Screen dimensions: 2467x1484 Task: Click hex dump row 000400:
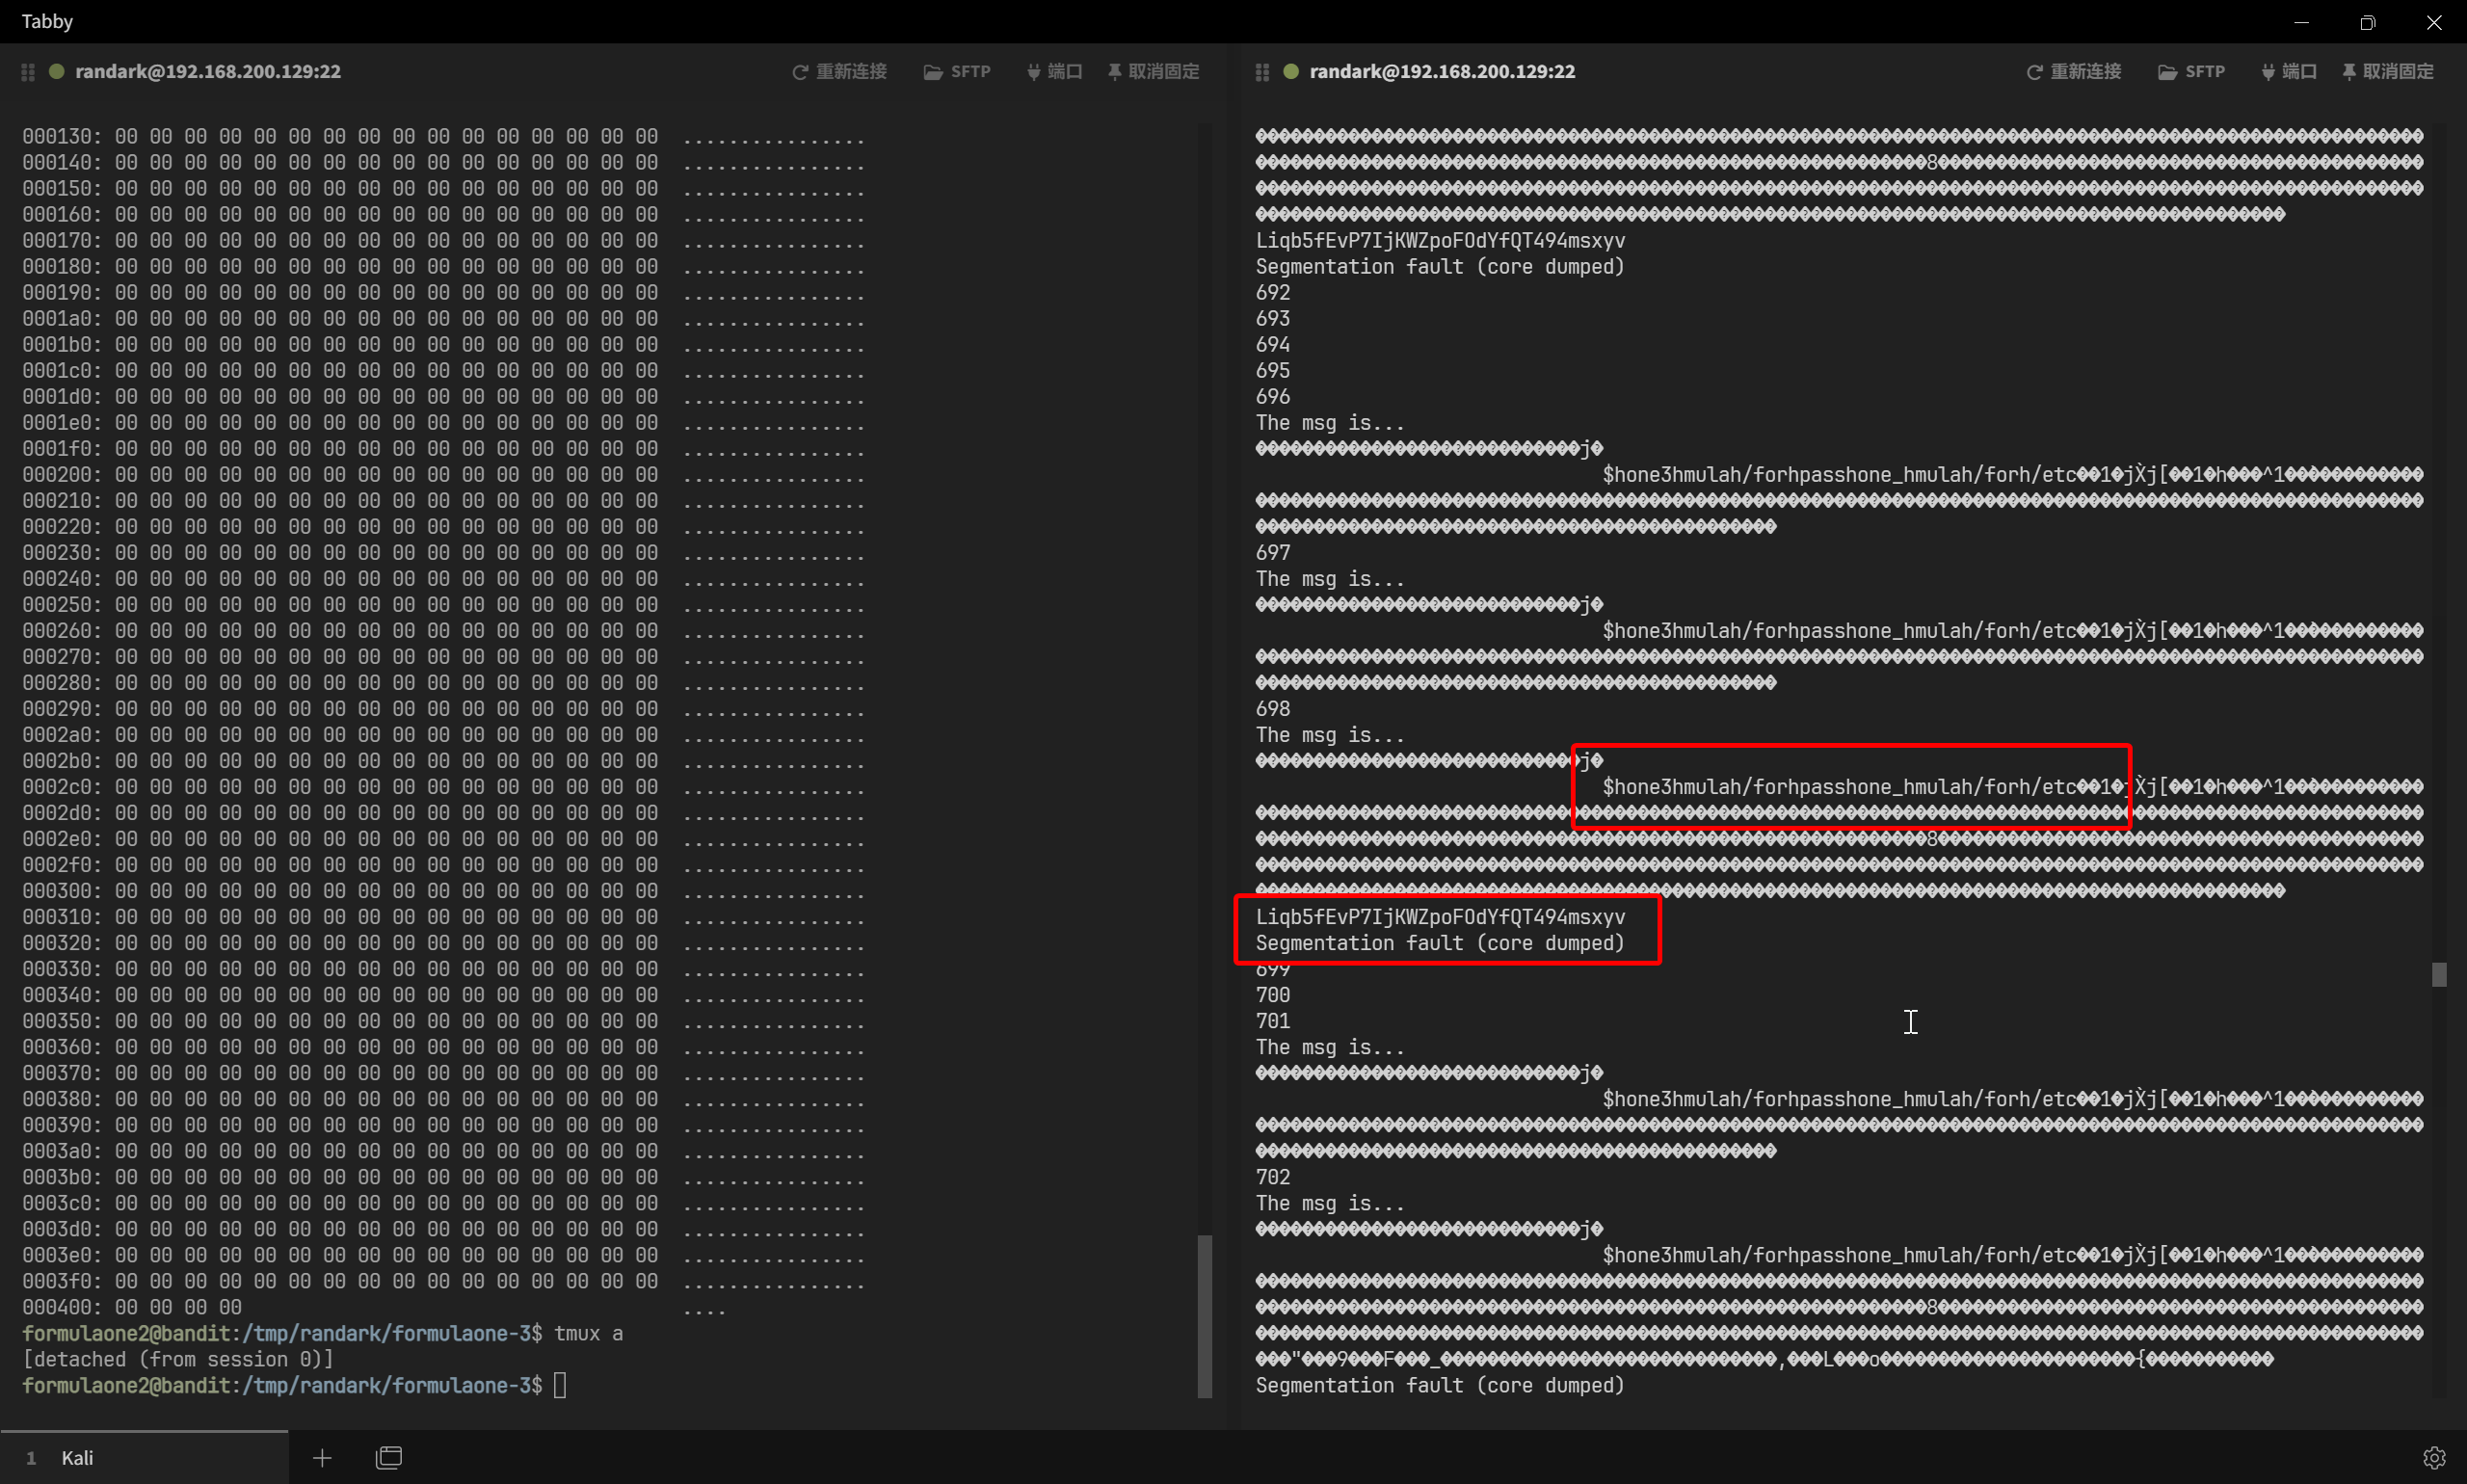point(373,1307)
